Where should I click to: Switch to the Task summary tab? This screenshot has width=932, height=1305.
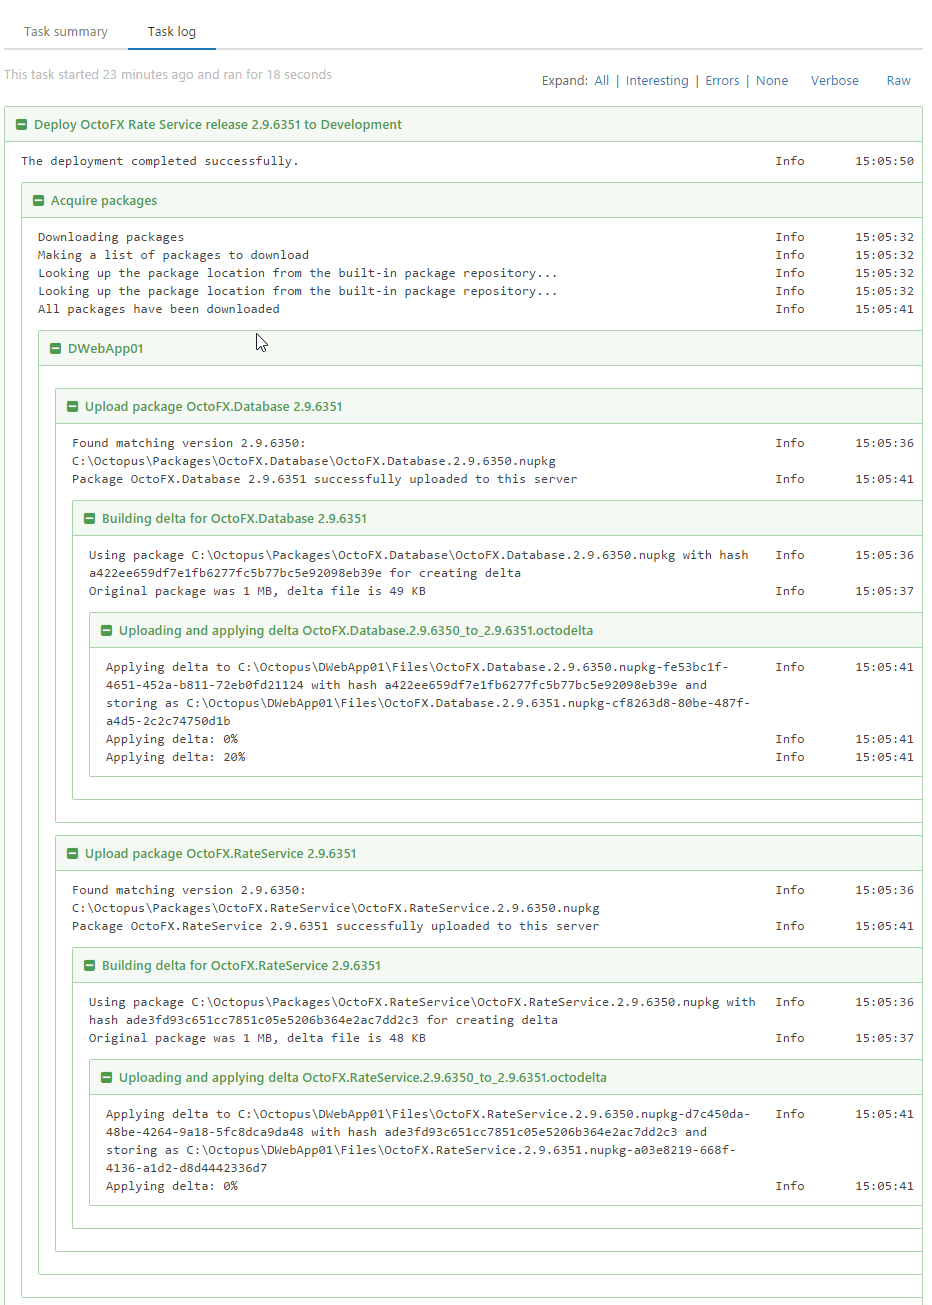coord(64,31)
